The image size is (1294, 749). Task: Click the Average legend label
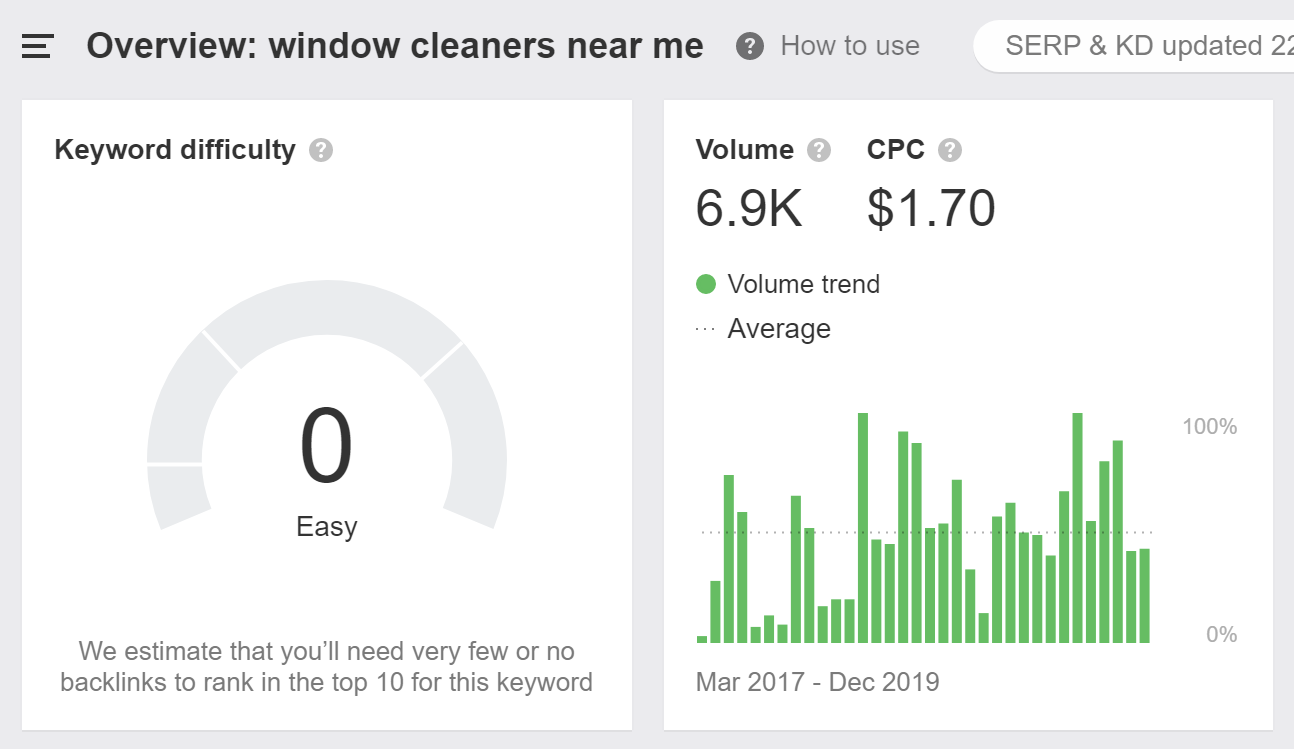779,329
